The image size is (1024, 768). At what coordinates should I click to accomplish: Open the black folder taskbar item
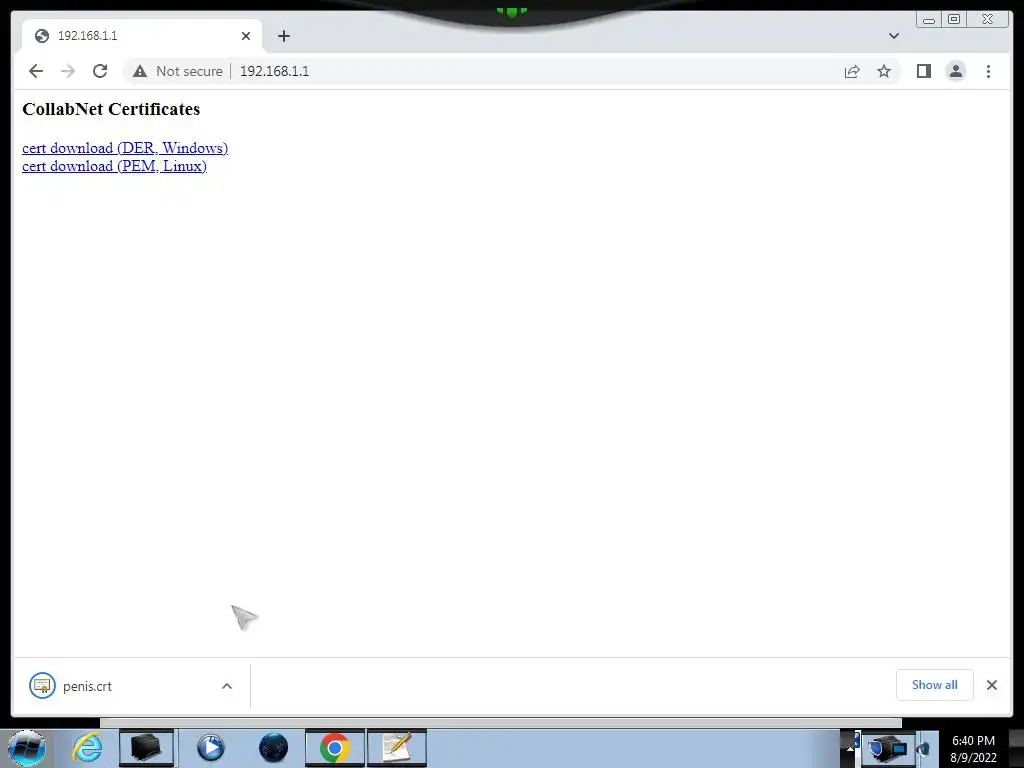(147, 748)
